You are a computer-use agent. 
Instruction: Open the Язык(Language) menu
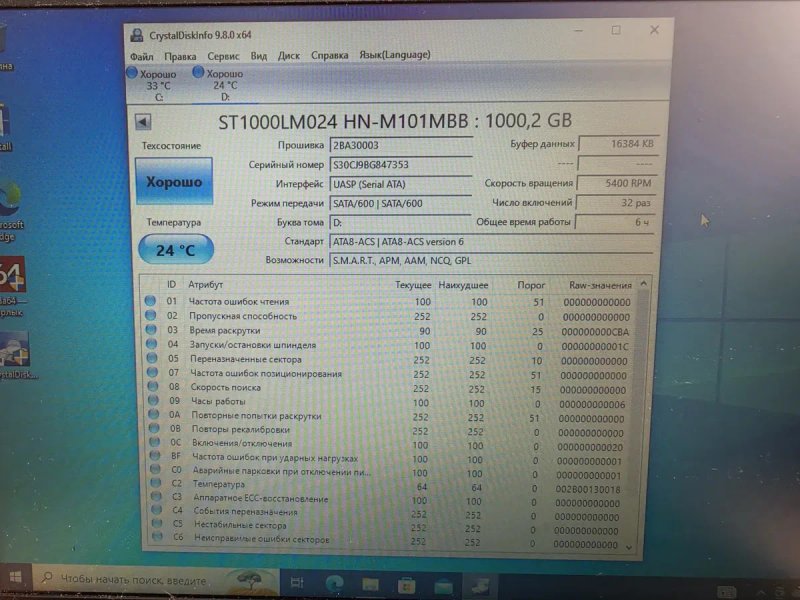394,55
